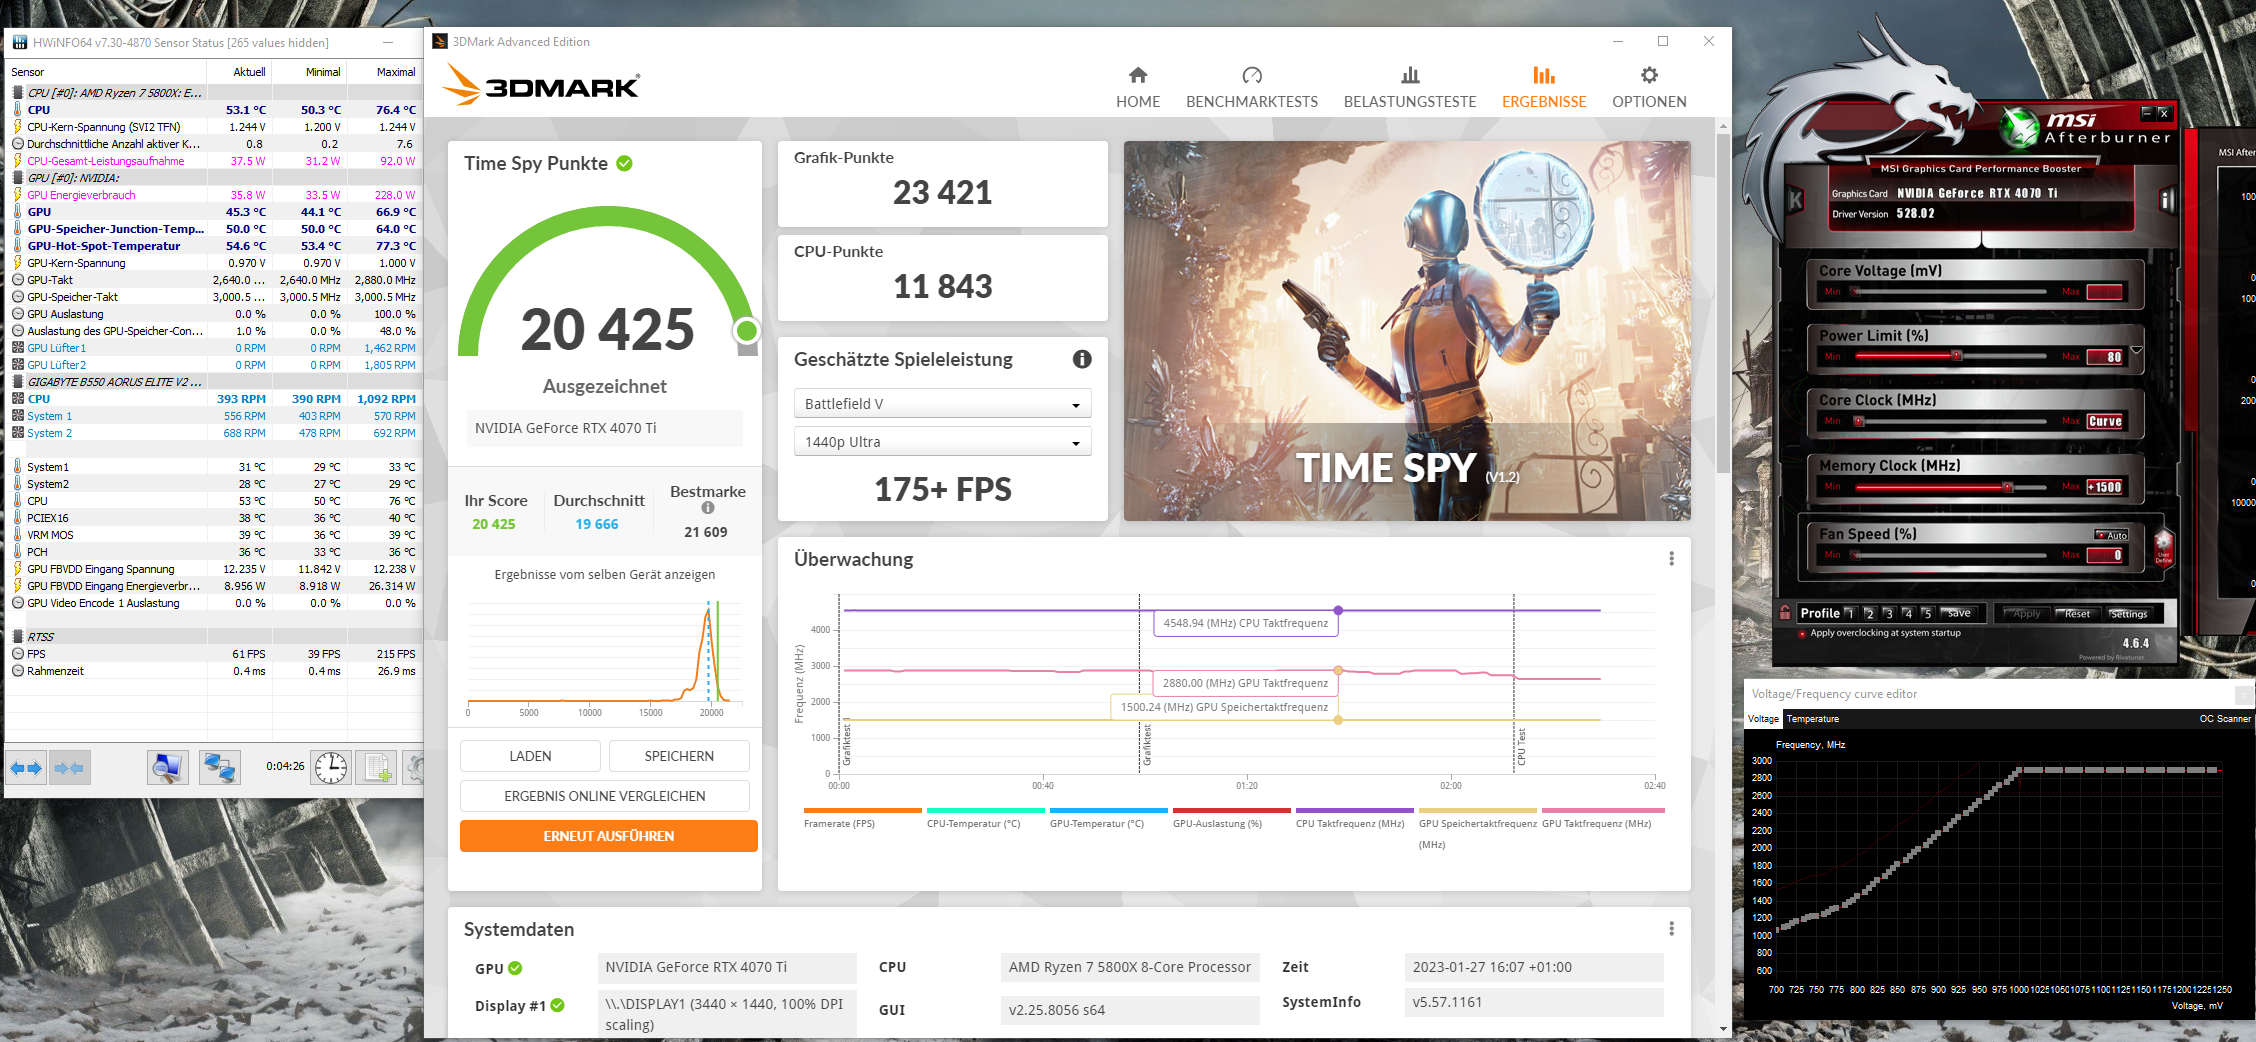
Task: Open the OPTIONEN tab
Action: [1649, 88]
